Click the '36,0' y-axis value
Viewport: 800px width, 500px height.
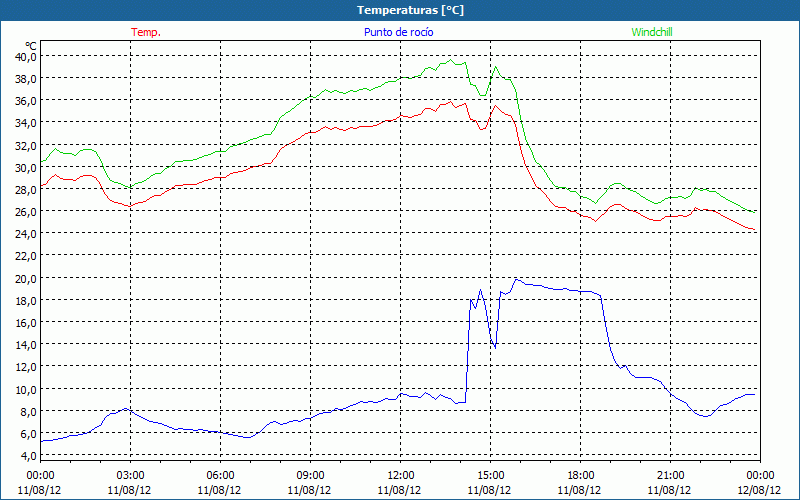26,101
